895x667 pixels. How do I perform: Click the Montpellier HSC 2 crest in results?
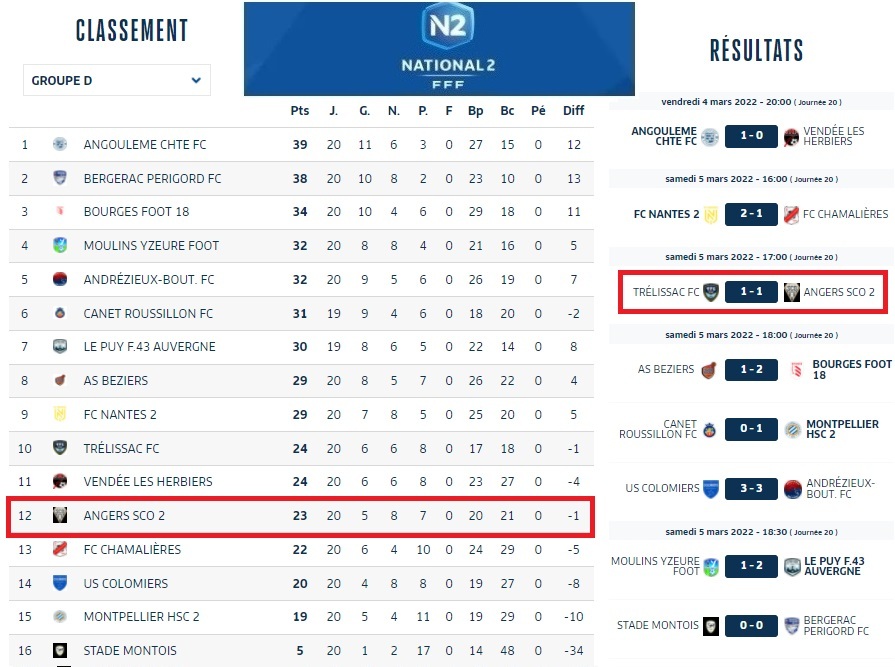tap(793, 430)
